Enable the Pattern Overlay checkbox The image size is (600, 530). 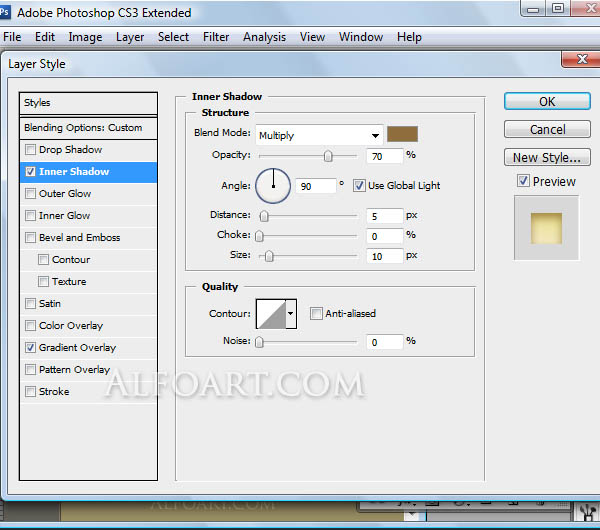pos(30,369)
